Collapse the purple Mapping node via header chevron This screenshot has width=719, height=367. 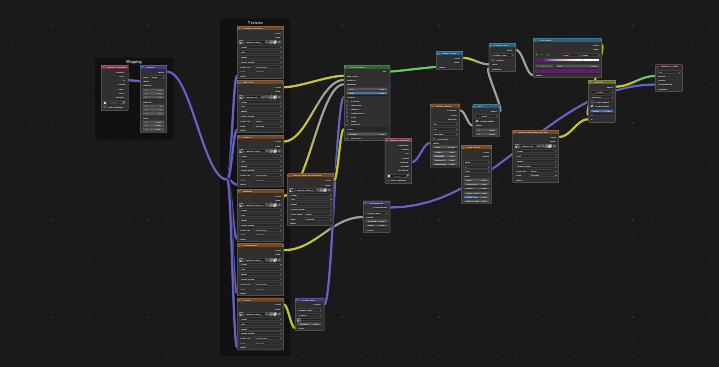coord(143,67)
